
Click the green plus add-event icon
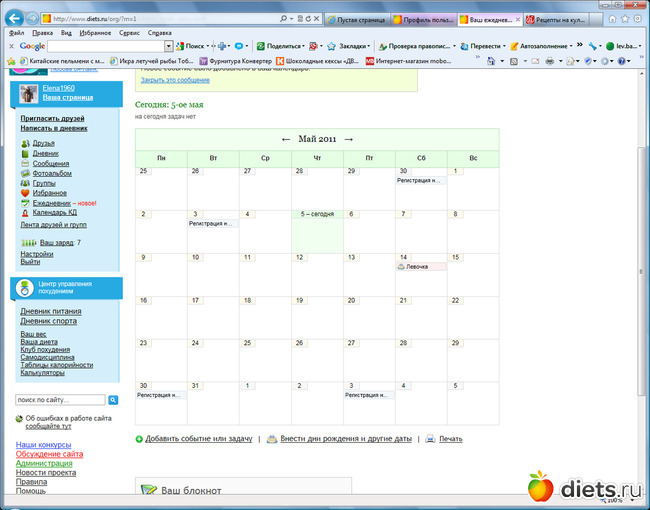click(139, 439)
